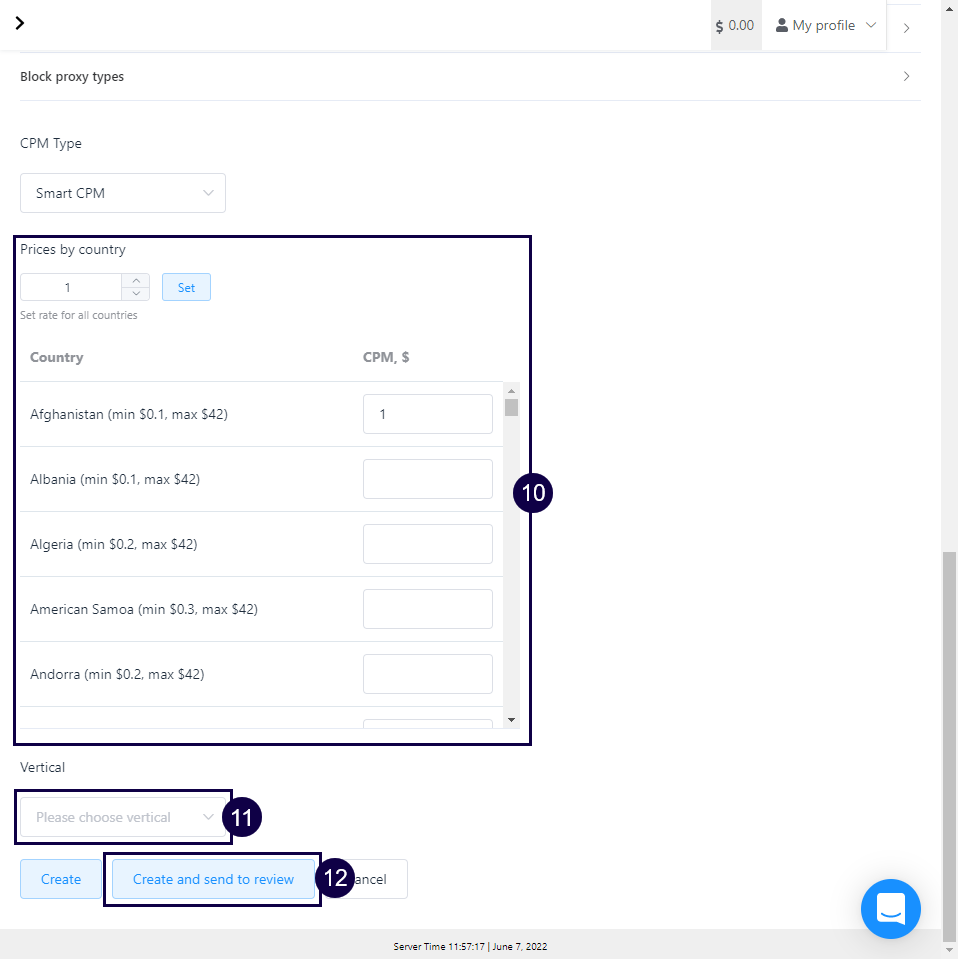
Task: Increase the all-countries rate with up arrow
Action: point(136,281)
